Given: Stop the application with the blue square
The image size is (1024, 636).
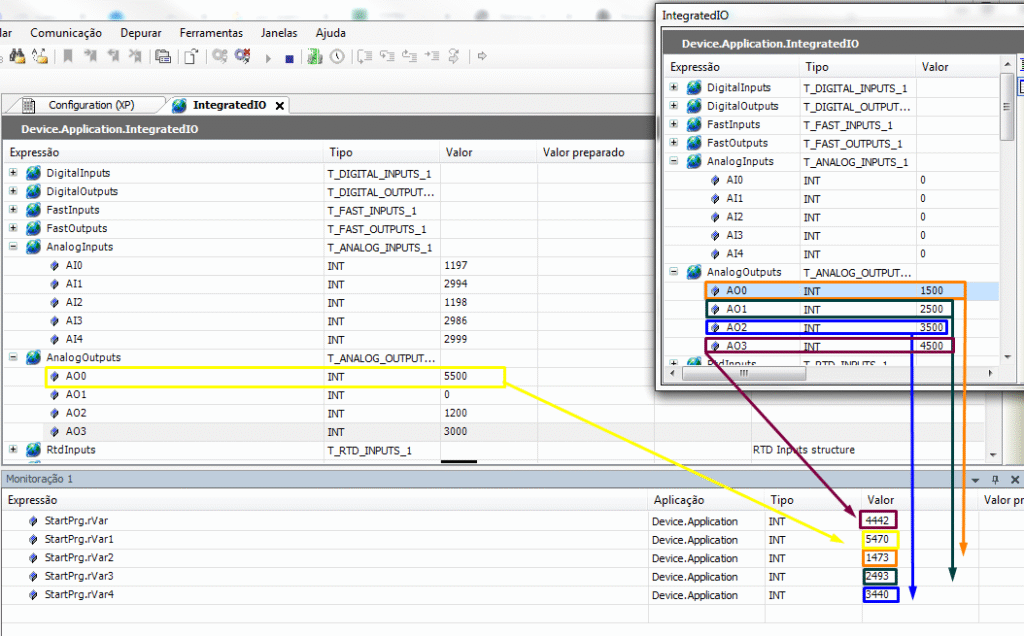Looking at the screenshot, I should pyautogui.click(x=289, y=59).
